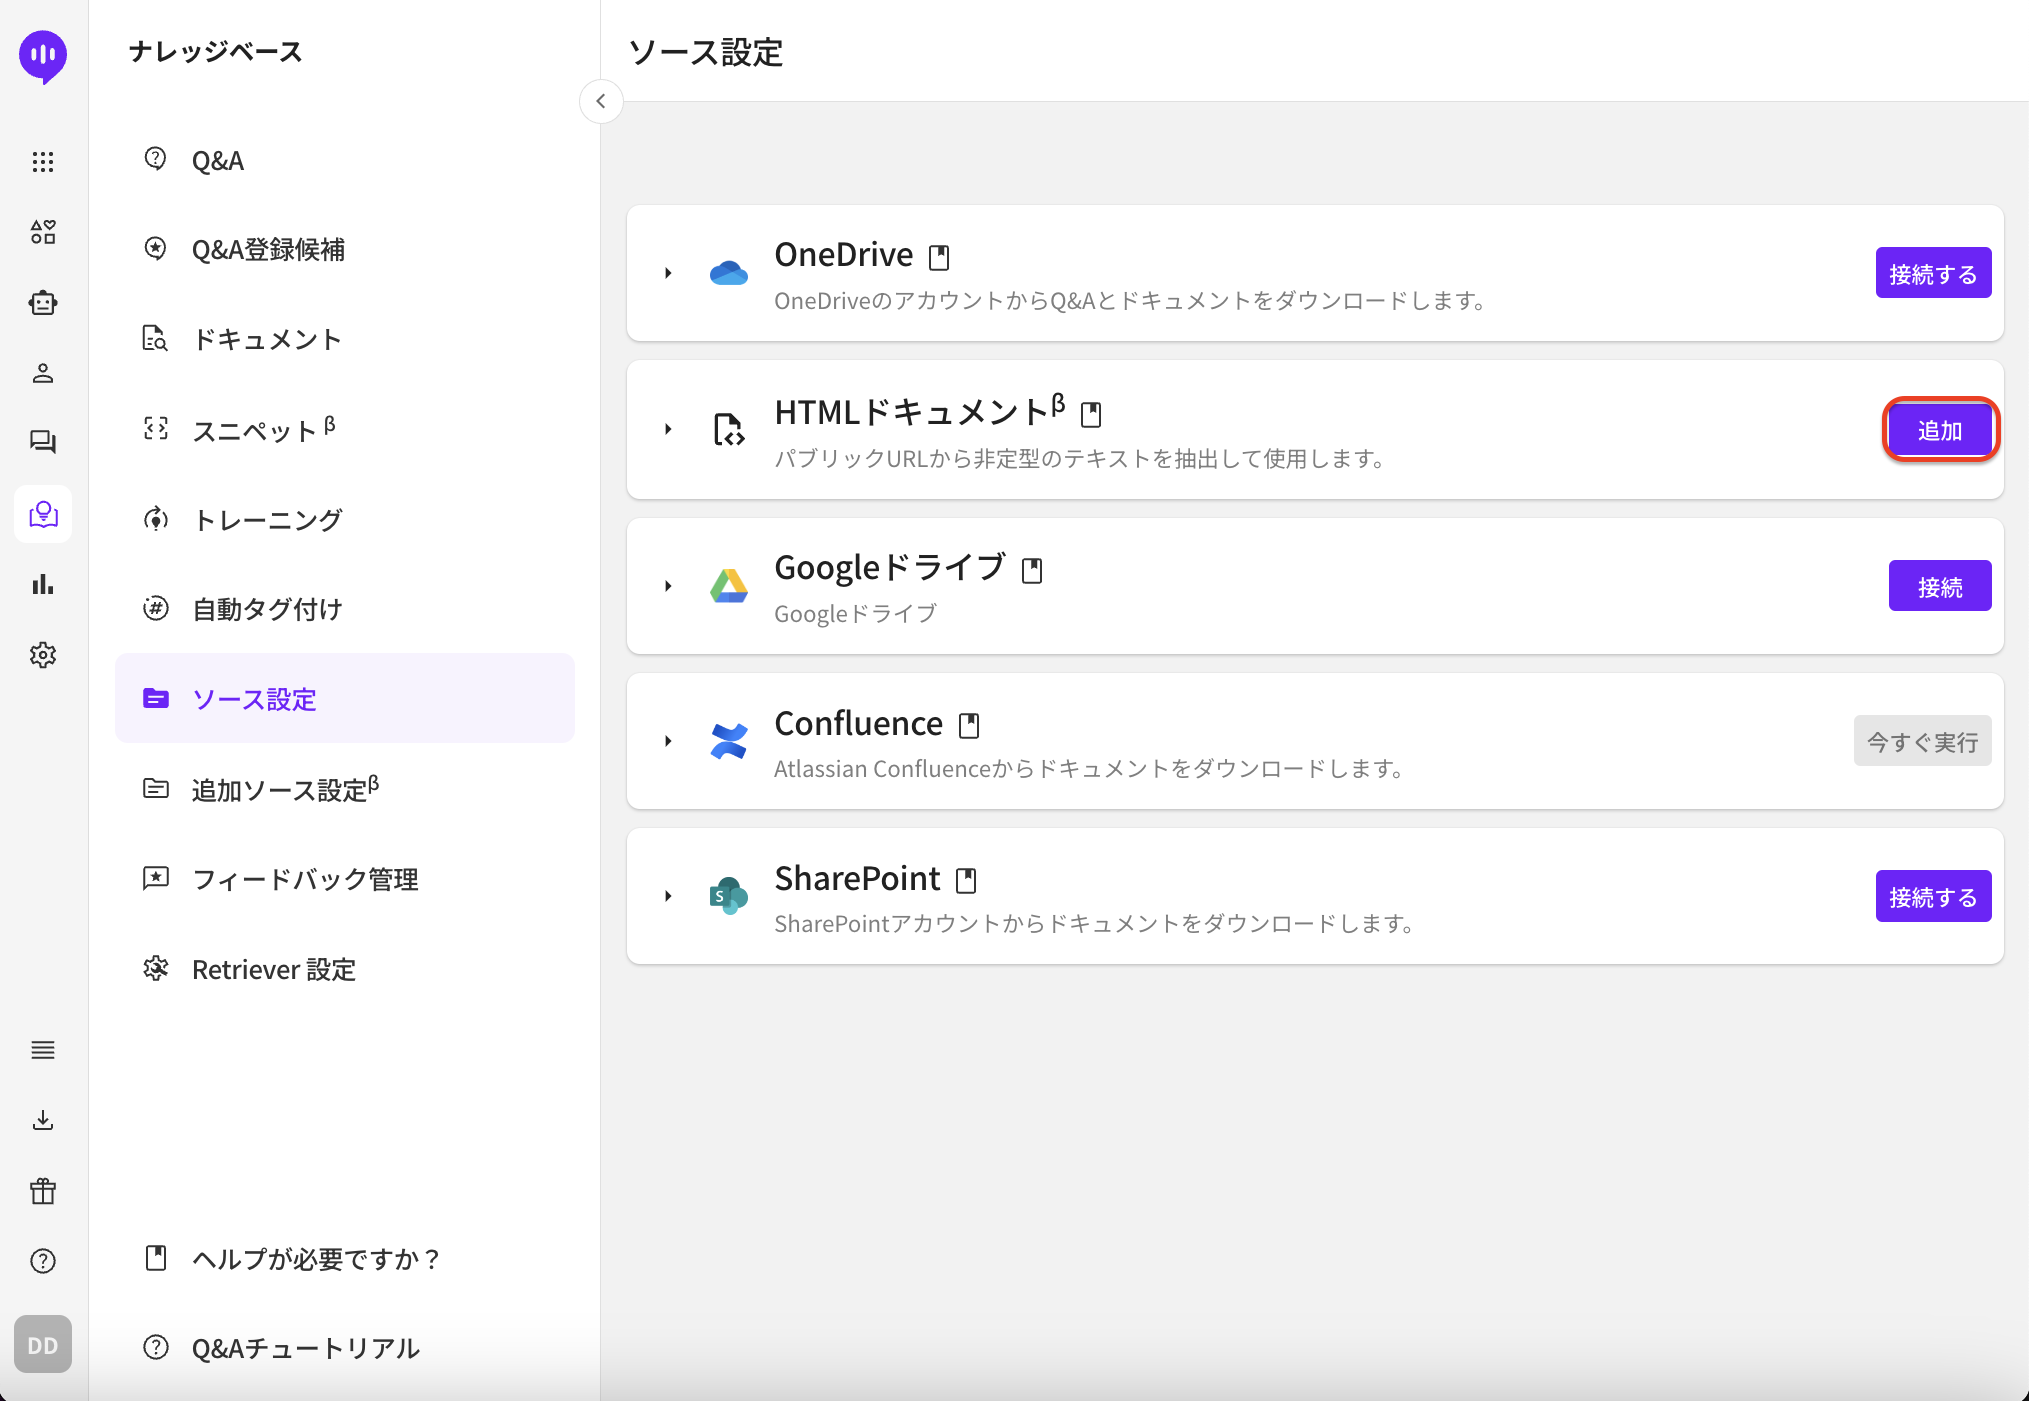Click the DD user avatar

point(42,1345)
